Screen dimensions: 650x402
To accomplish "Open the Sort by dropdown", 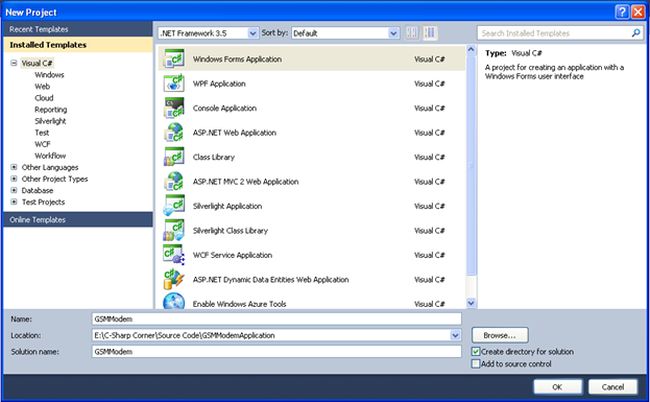I will click(393, 33).
